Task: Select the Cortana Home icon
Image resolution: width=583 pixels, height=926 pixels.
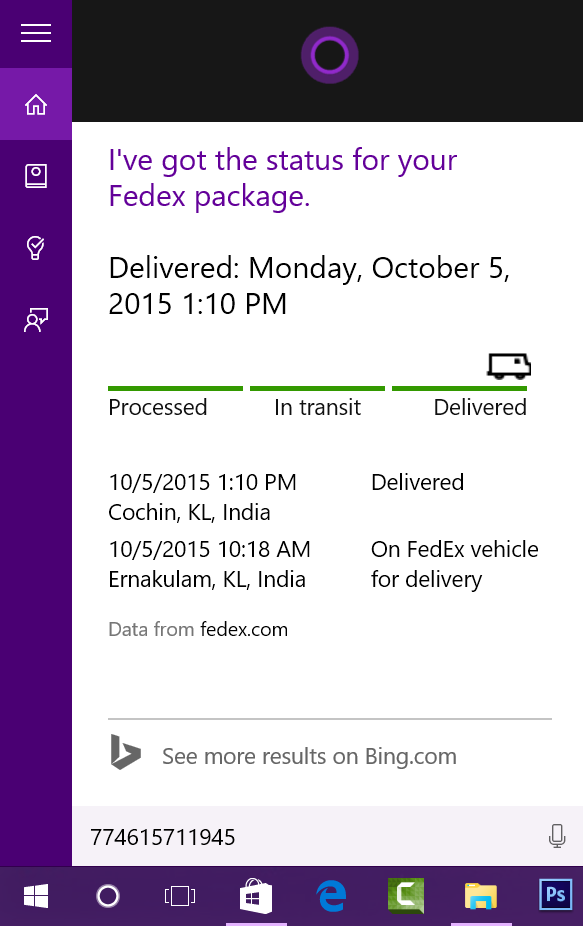Action: click(x=36, y=105)
